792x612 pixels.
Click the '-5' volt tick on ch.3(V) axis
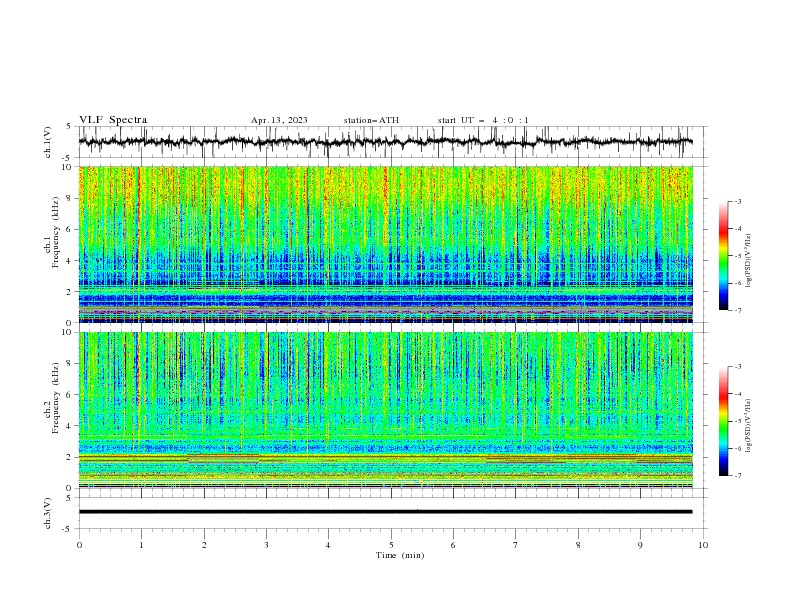(68, 529)
